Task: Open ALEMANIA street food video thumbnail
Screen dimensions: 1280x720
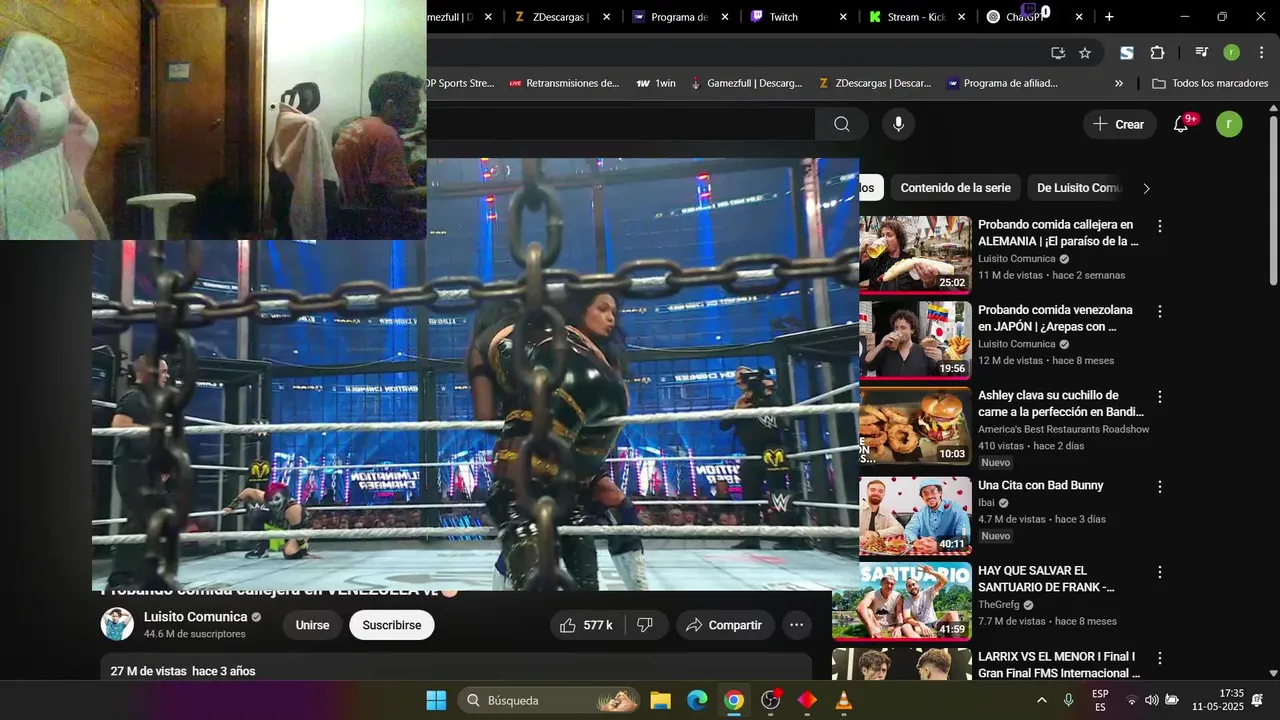Action: tap(915, 254)
